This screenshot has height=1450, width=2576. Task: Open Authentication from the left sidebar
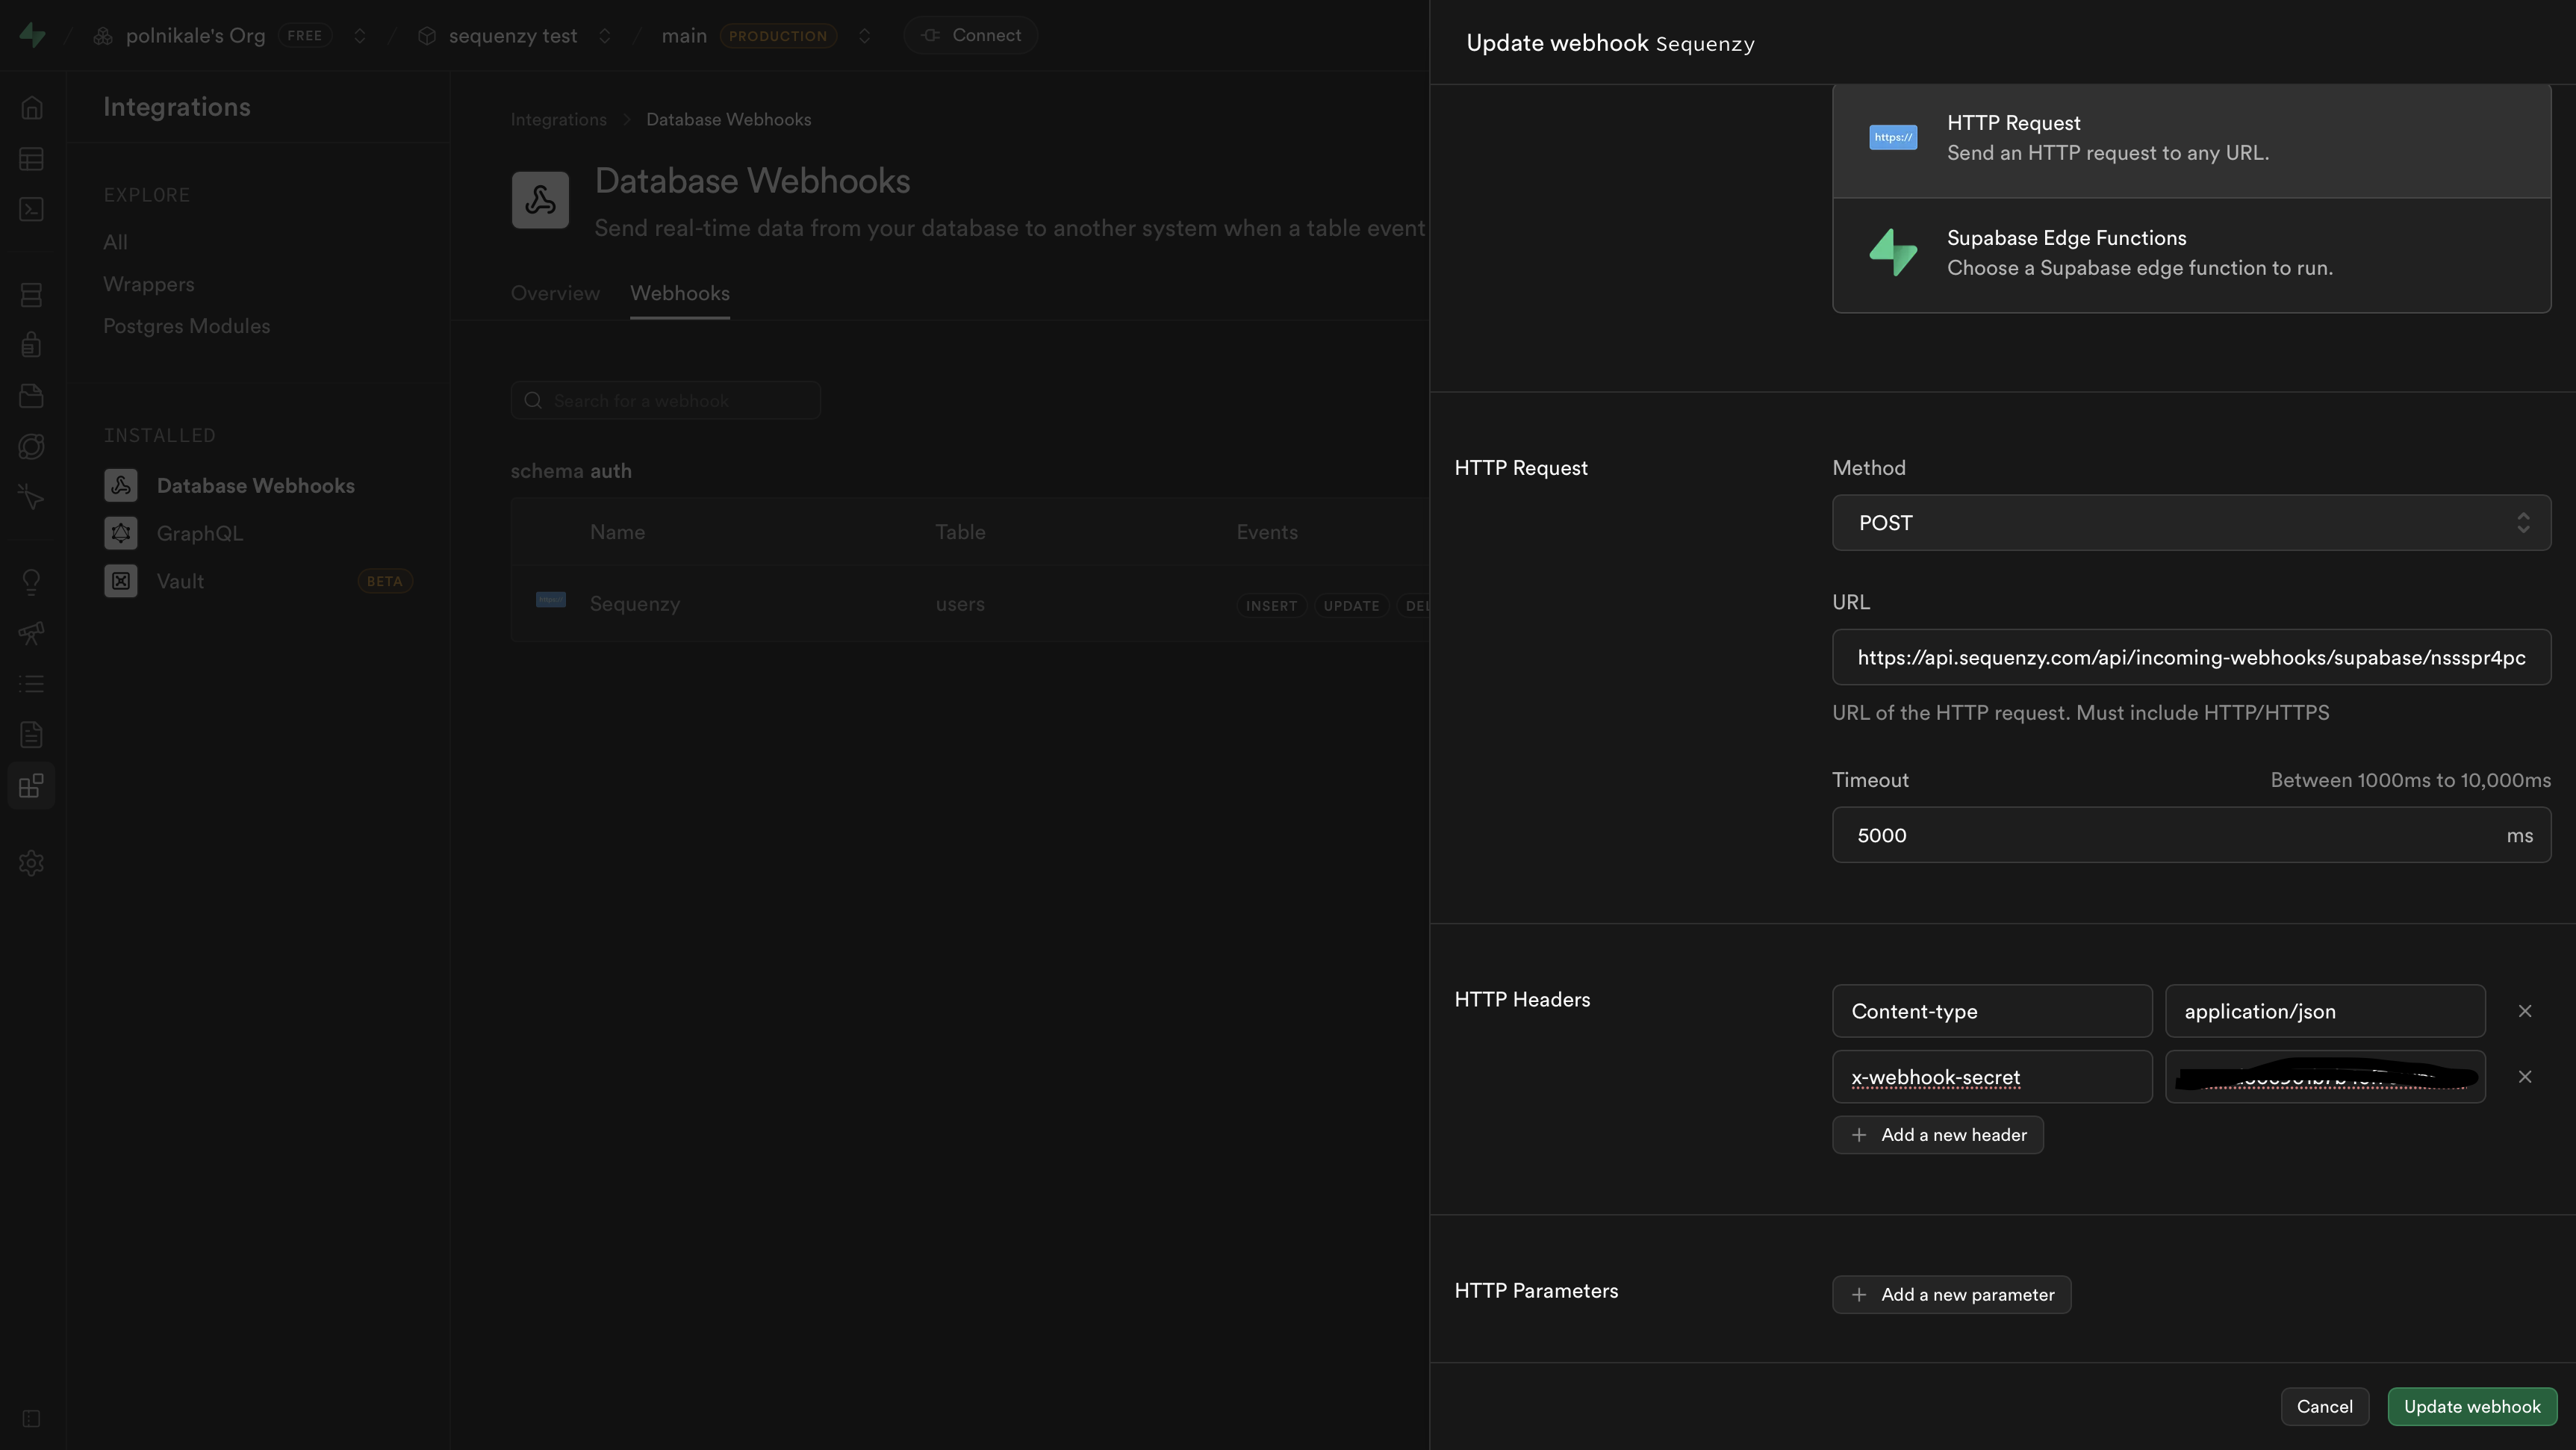point(31,343)
